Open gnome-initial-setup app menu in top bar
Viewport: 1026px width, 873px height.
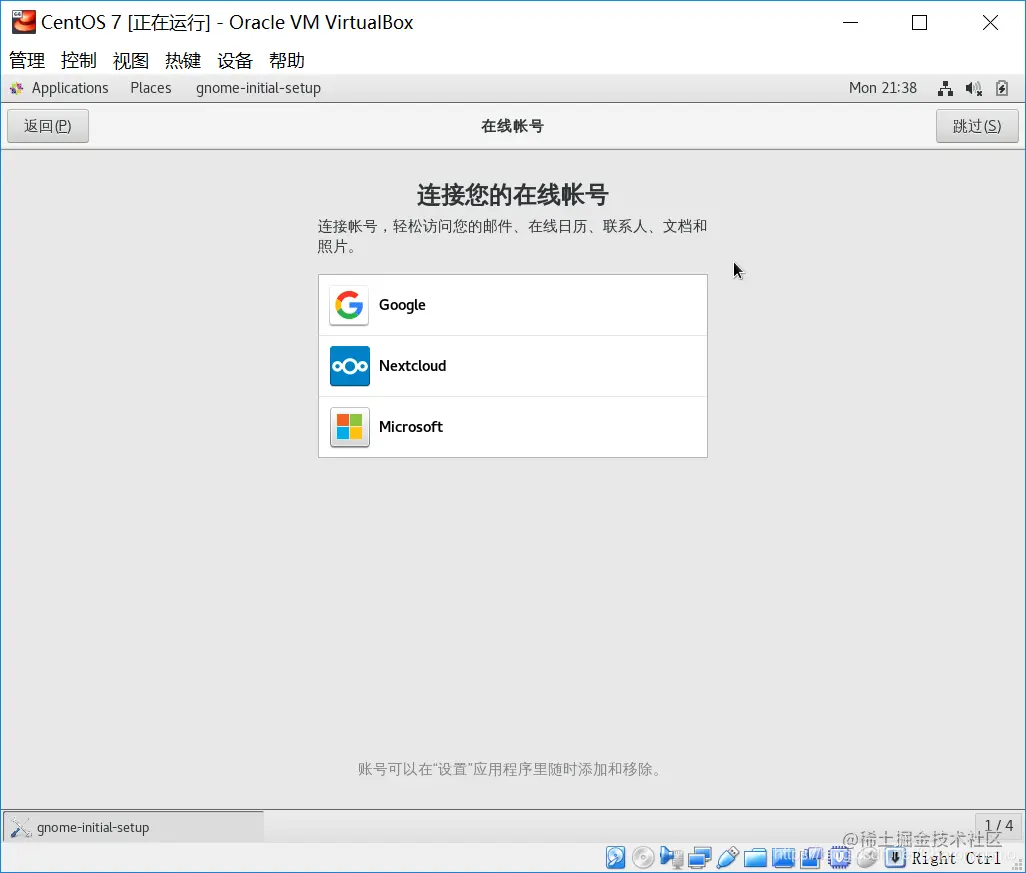pos(258,88)
